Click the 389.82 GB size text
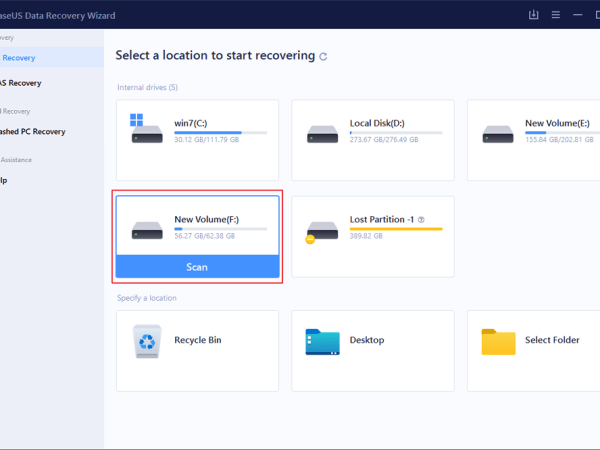The height and width of the screenshot is (450, 600). pyautogui.click(x=366, y=236)
